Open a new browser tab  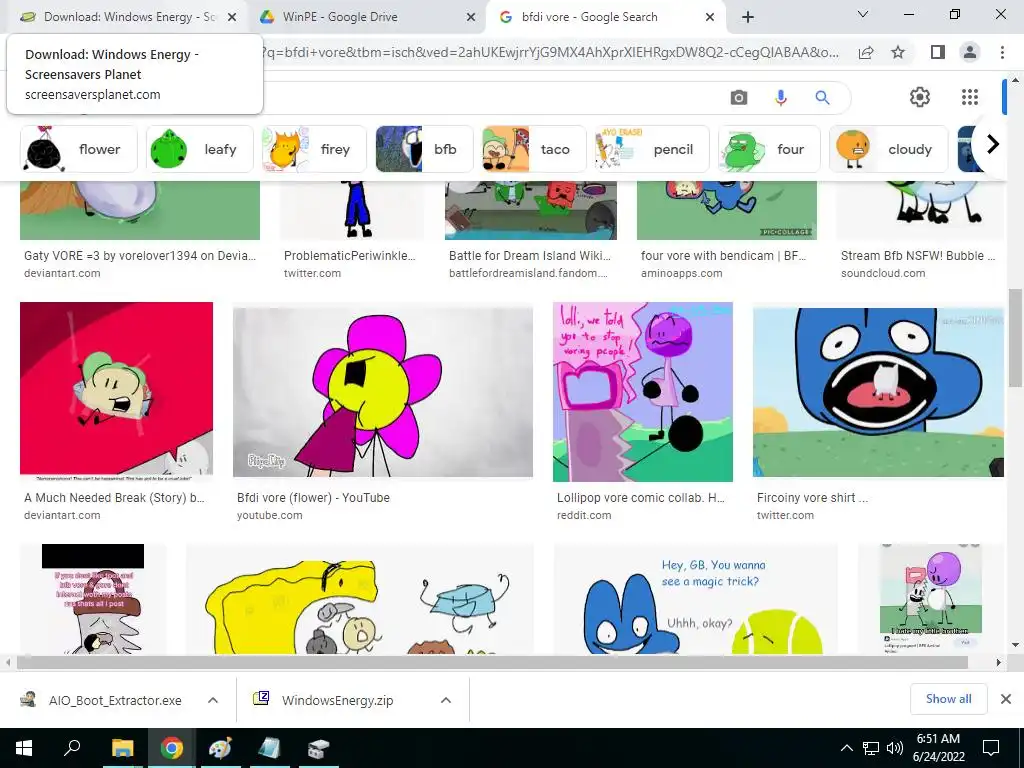(x=748, y=18)
